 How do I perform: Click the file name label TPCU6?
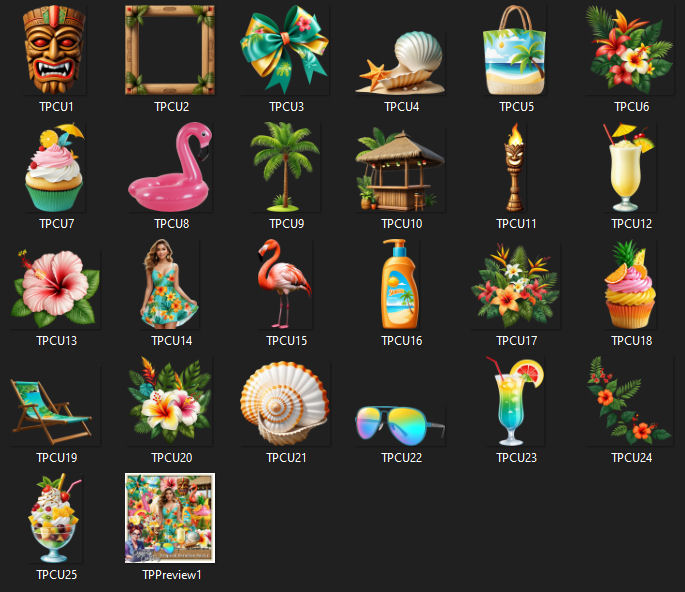(x=632, y=107)
